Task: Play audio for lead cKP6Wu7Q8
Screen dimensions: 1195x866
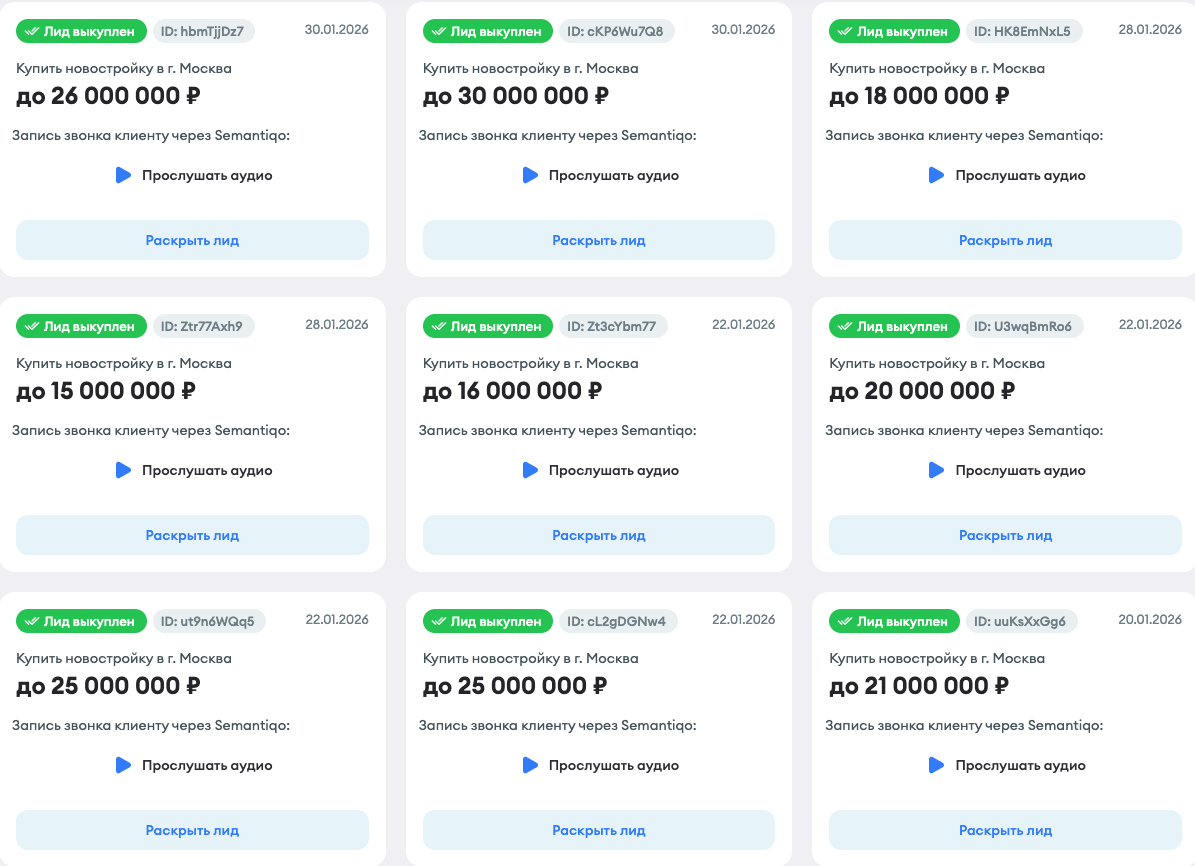Action: [530, 175]
